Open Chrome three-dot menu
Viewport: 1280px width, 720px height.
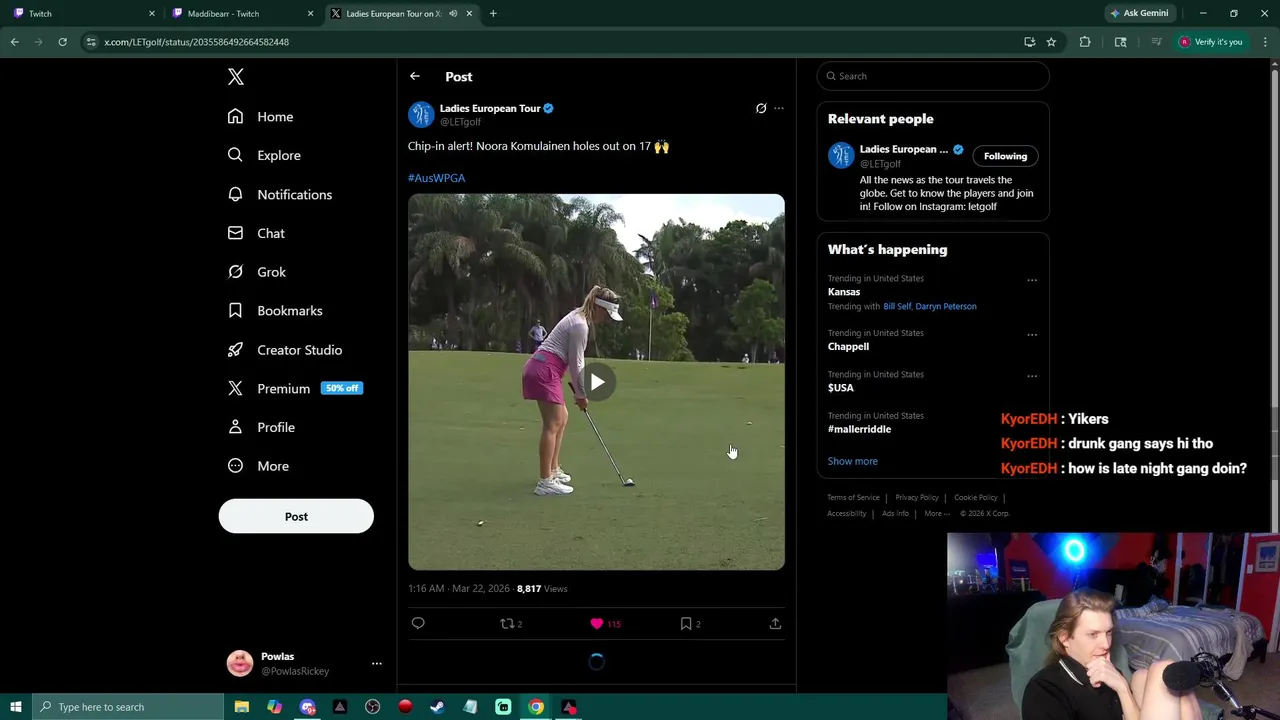(x=1265, y=42)
